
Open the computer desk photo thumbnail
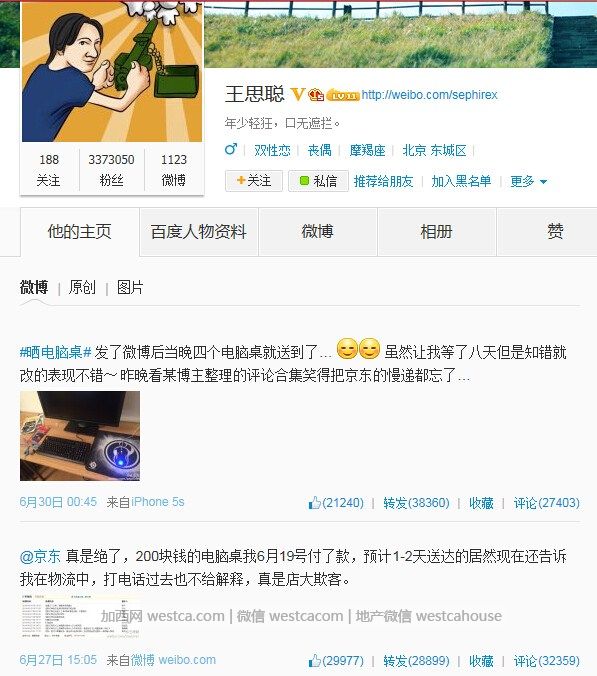coord(80,436)
